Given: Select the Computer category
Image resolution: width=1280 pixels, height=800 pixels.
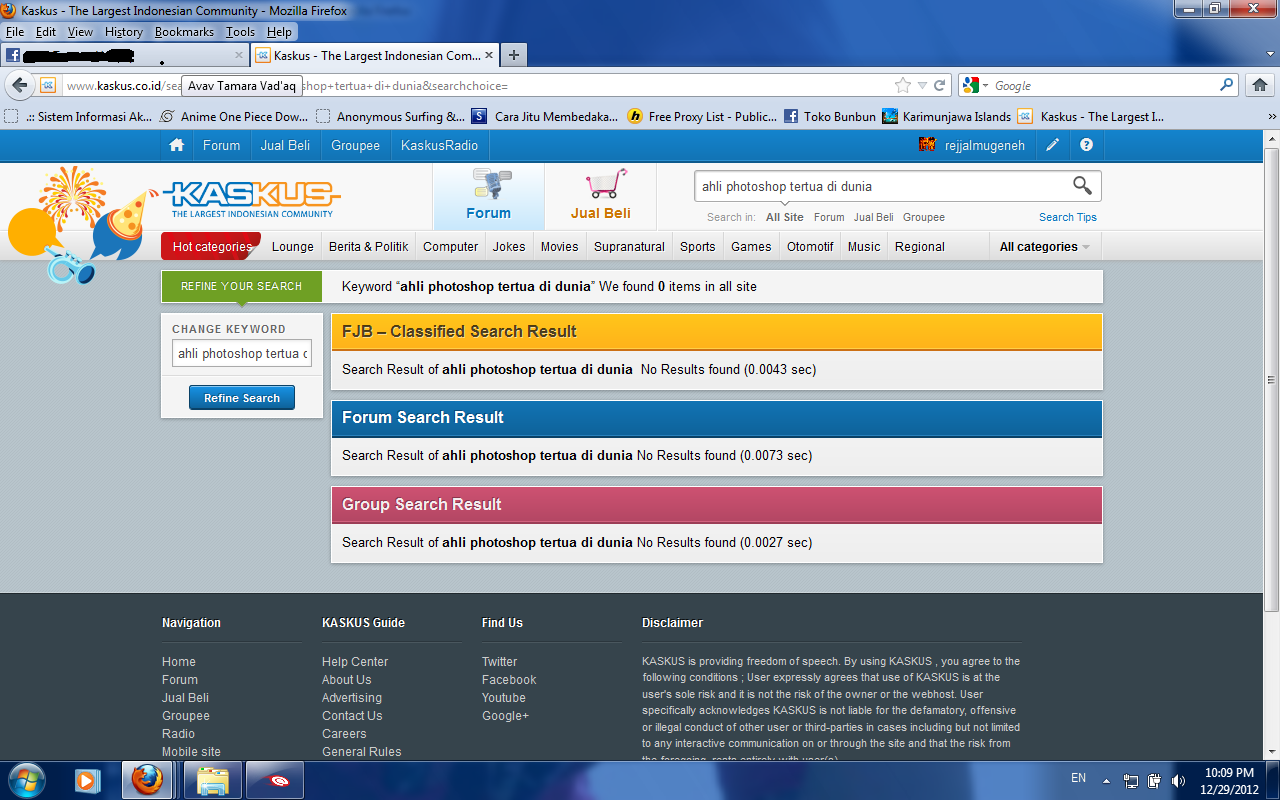Looking at the screenshot, I should tap(450, 247).
